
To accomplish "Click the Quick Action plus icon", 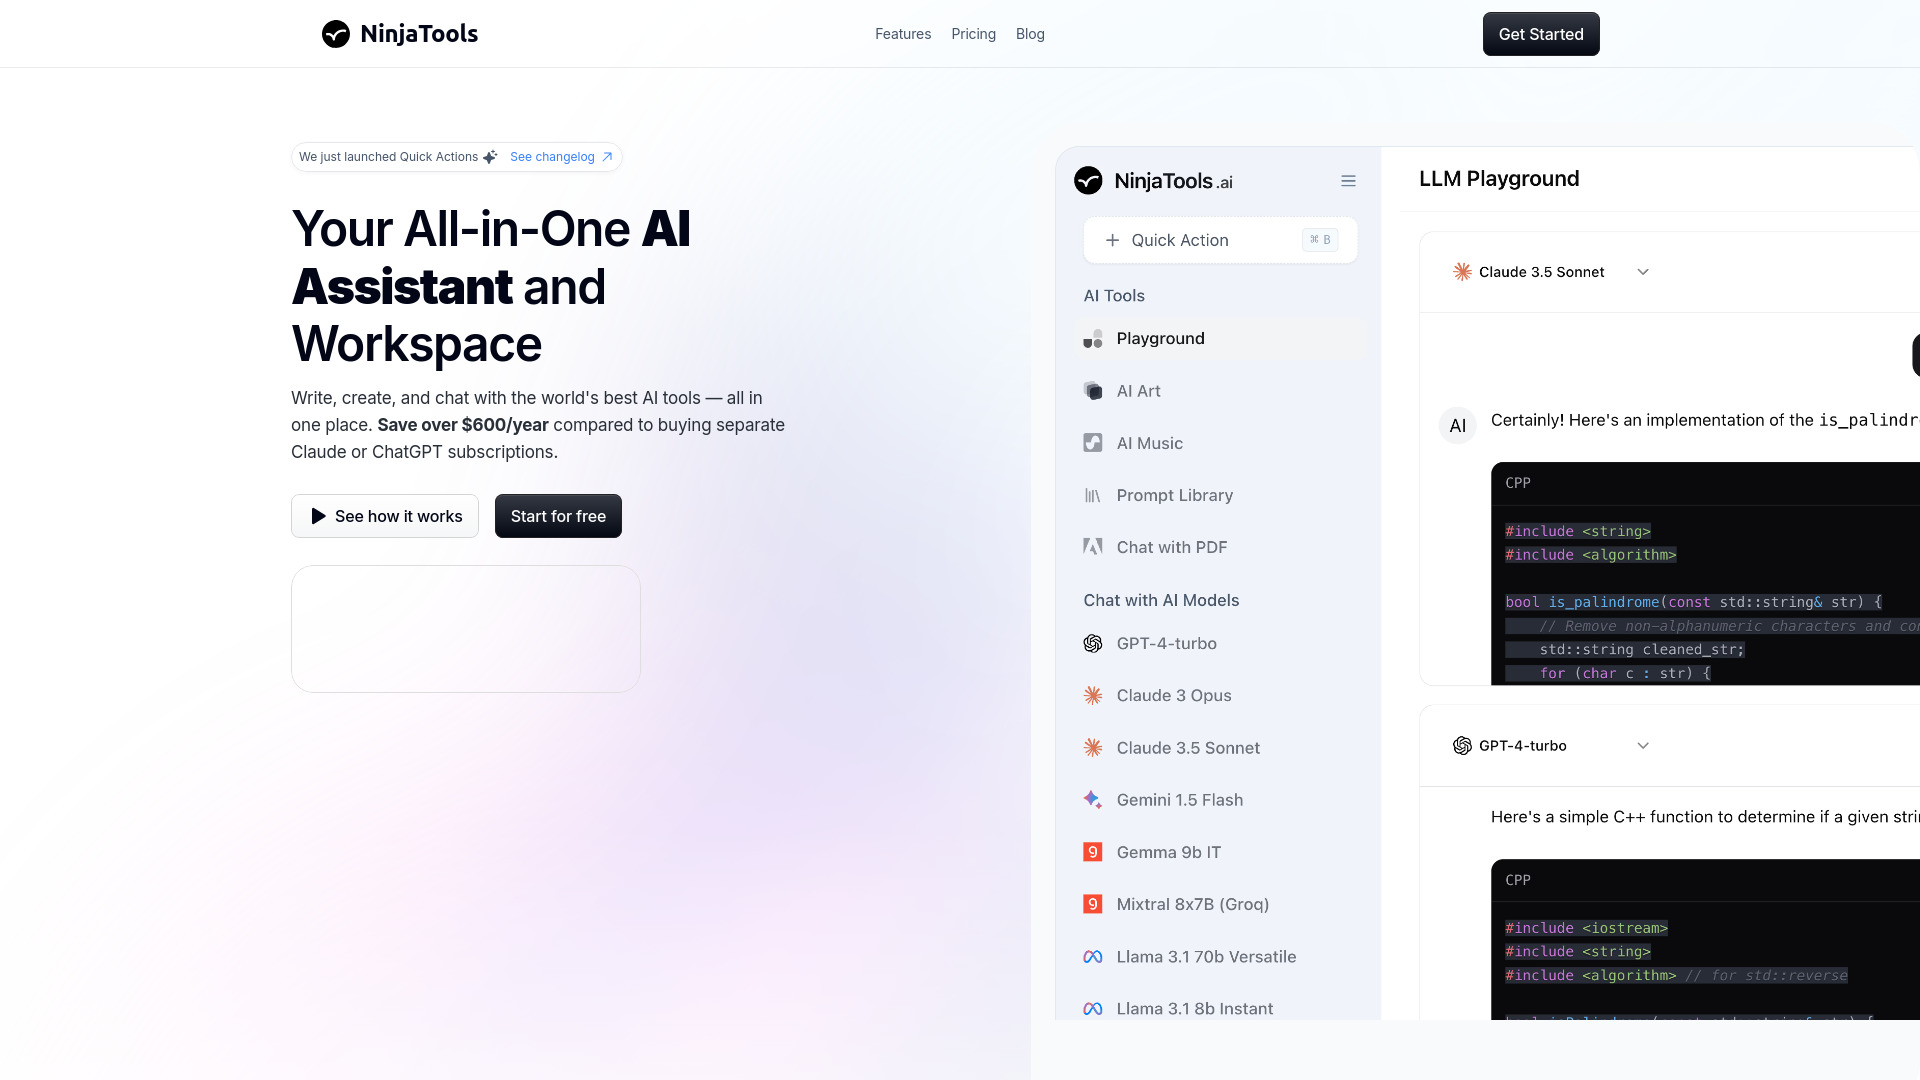I will click(1112, 239).
